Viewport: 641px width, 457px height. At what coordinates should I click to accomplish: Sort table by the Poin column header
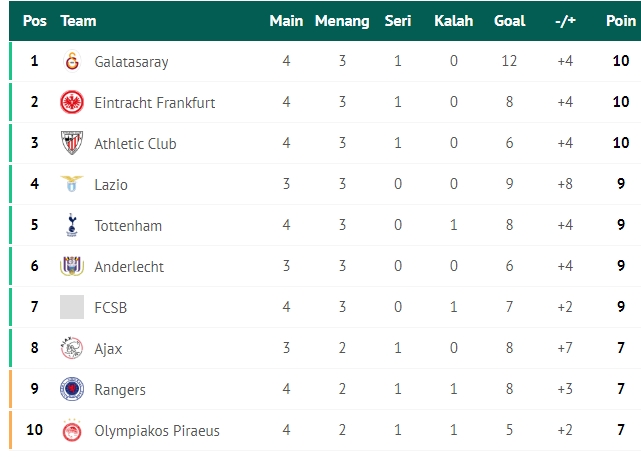click(x=621, y=21)
